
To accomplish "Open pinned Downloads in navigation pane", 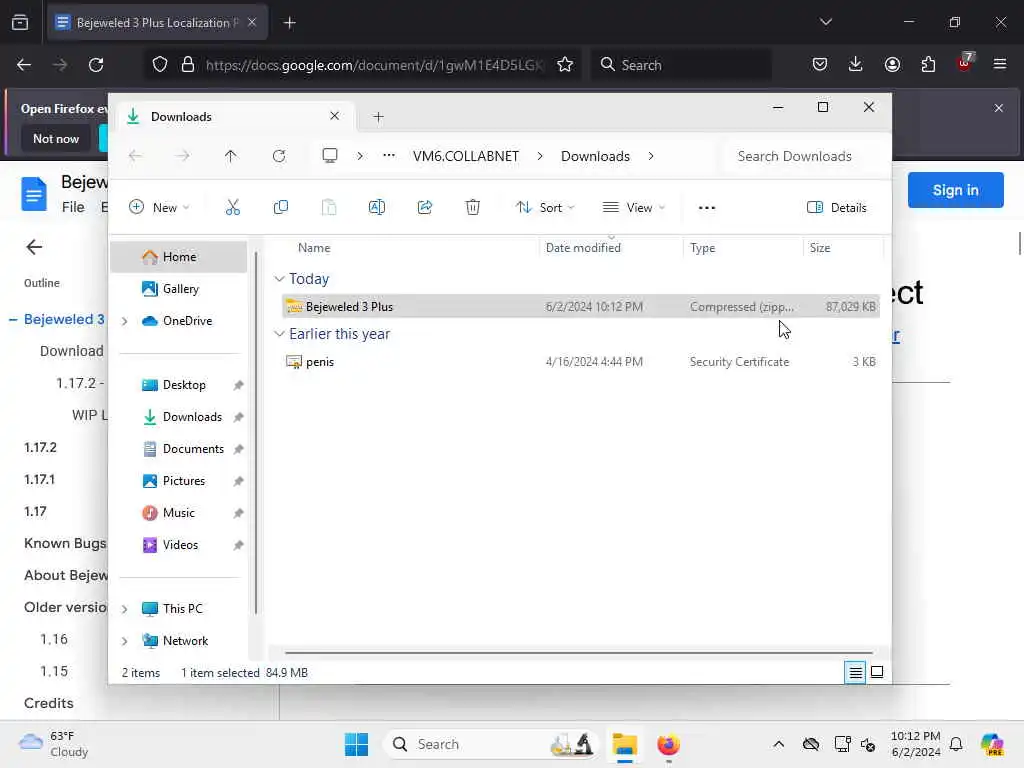I will pos(191,417).
